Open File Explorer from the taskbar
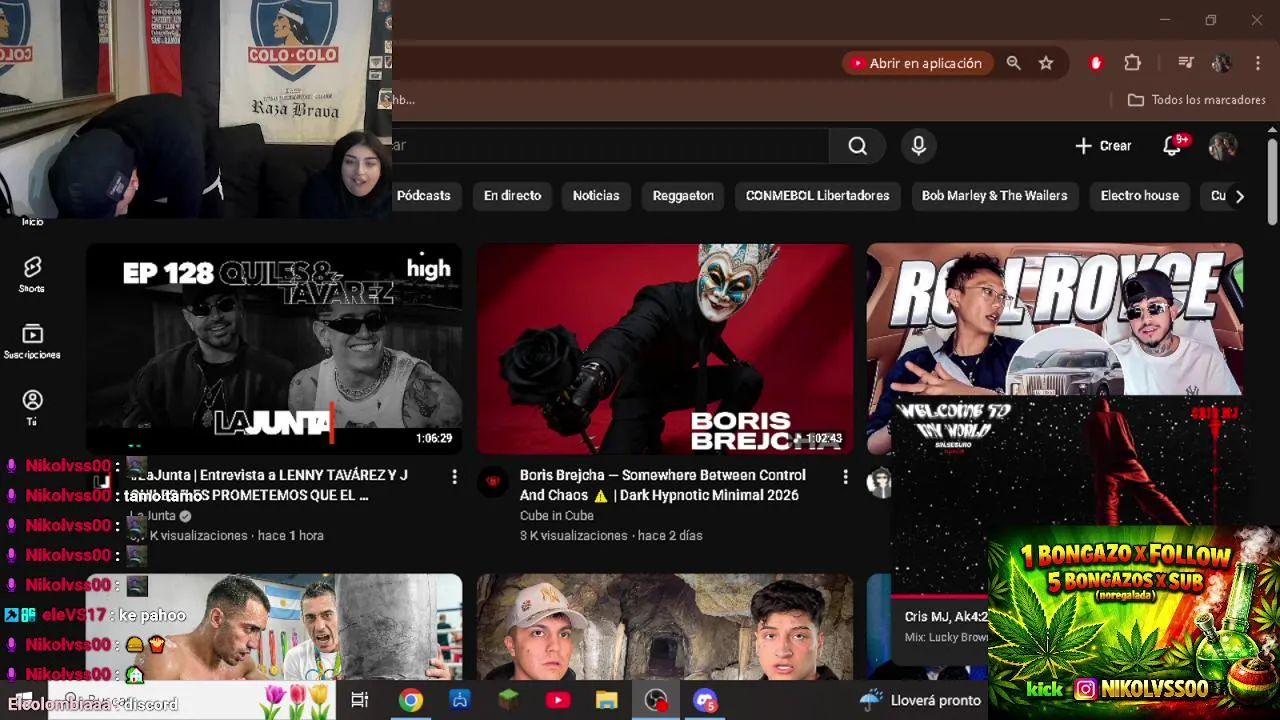1280x720 pixels. [x=606, y=700]
